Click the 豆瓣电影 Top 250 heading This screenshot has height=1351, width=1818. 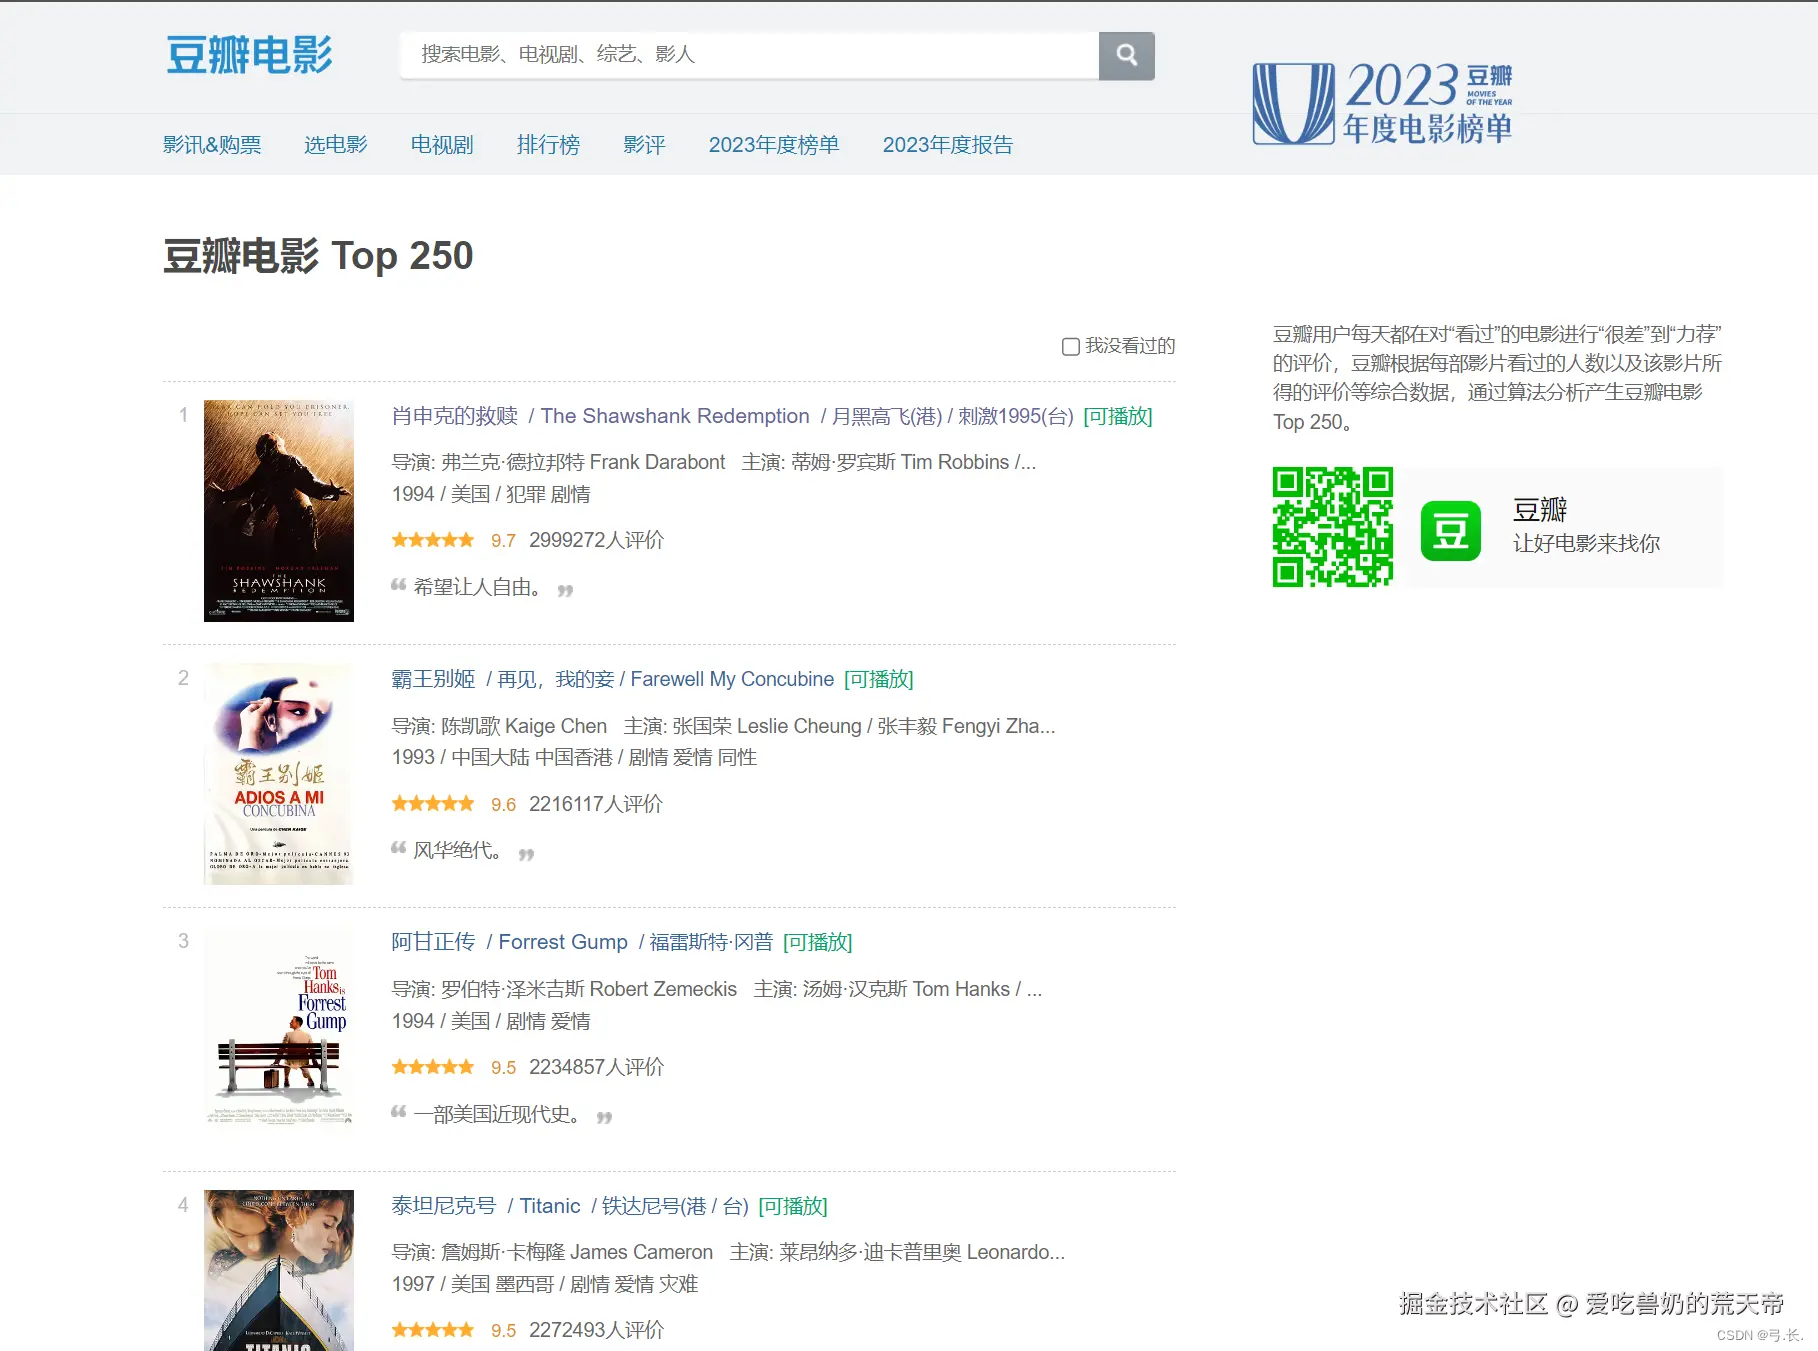[318, 256]
